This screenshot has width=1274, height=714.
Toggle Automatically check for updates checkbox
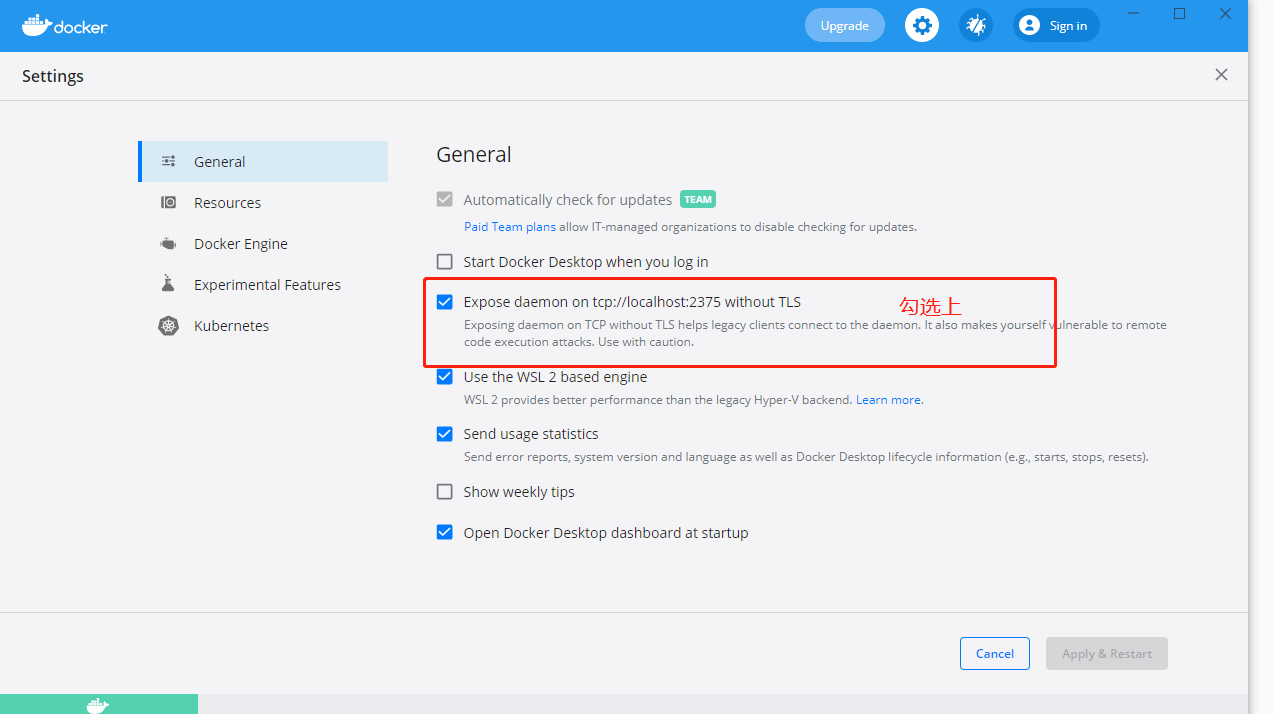tap(445, 199)
